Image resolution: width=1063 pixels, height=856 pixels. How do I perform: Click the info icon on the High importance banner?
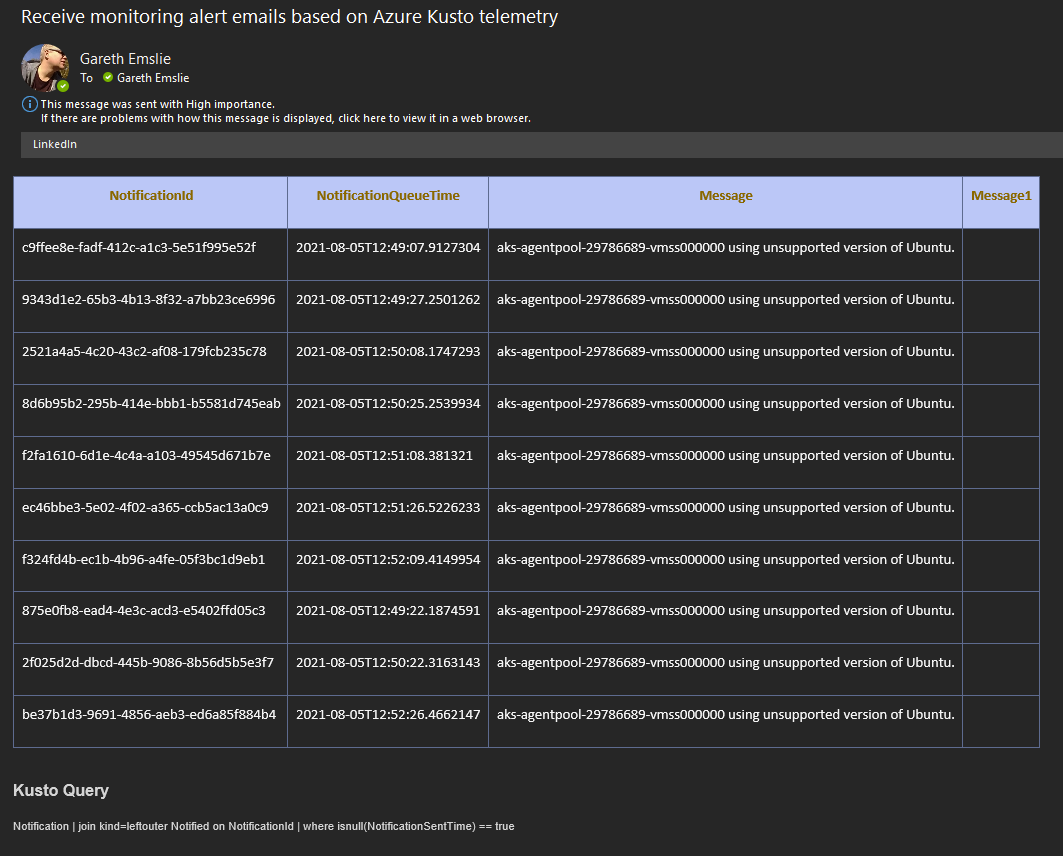coord(27,104)
